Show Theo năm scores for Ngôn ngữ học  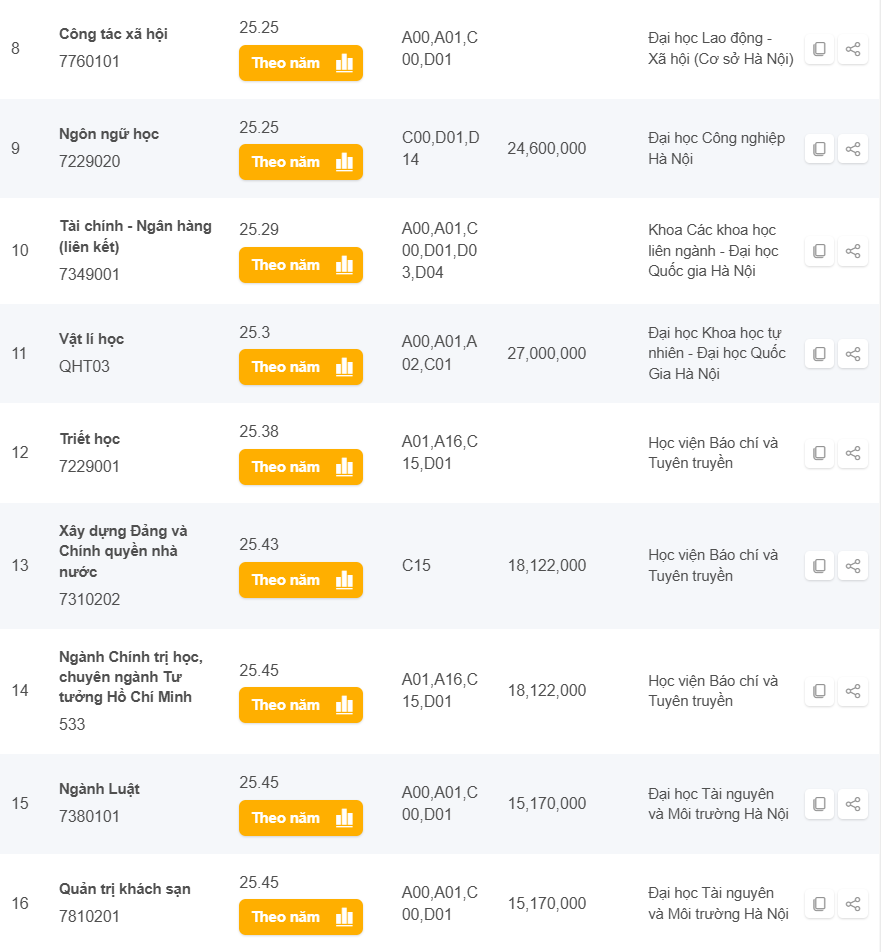300,162
